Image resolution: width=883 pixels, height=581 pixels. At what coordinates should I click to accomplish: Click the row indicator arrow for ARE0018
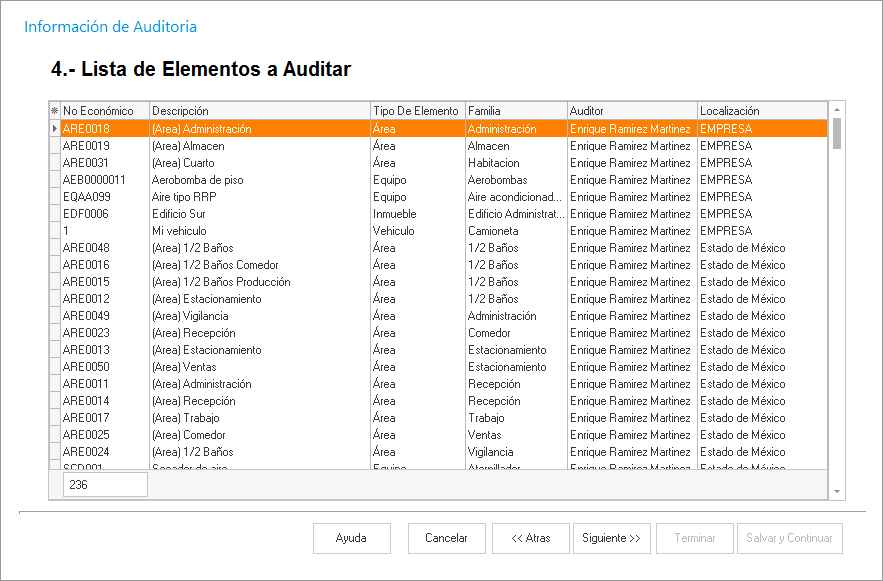(54, 129)
